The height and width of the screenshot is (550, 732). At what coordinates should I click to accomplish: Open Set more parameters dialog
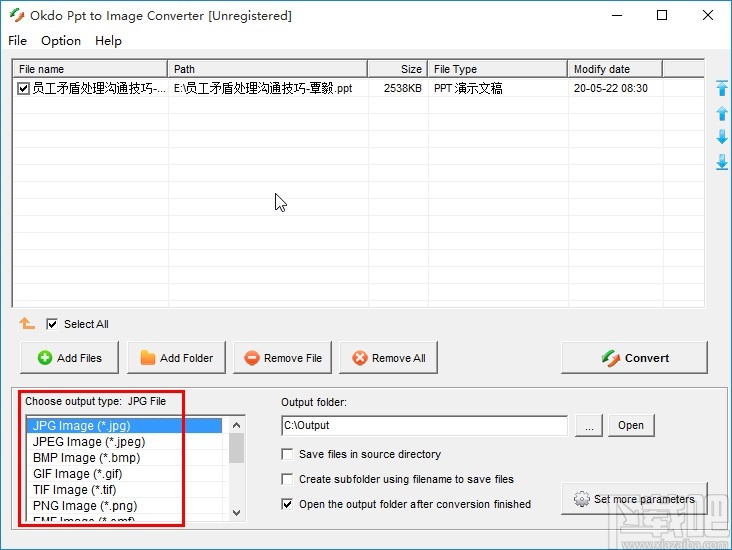point(634,499)
